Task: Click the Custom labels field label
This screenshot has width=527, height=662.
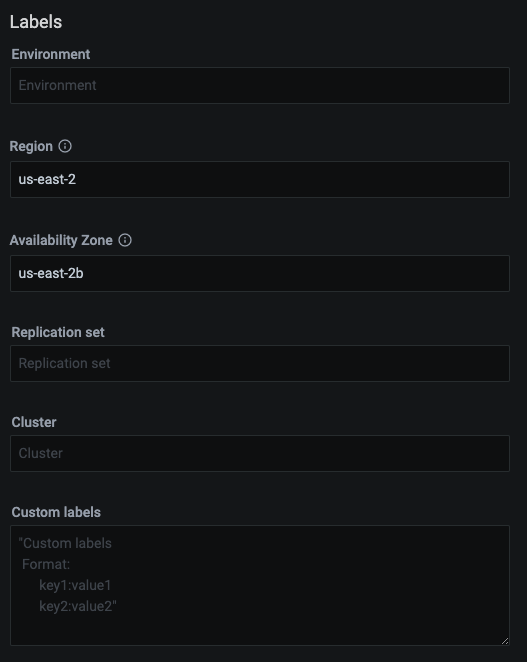Action: [x=56, y=512]
